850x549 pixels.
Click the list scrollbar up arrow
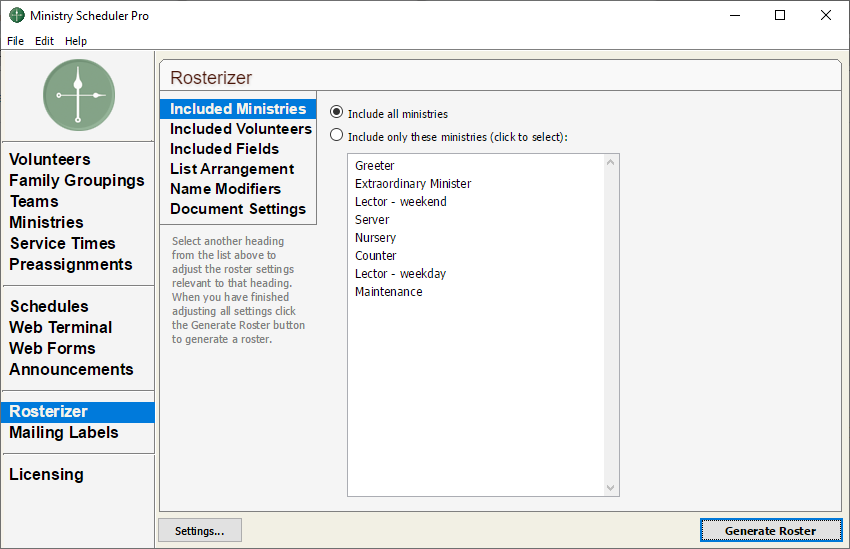[x=610, y=162]
